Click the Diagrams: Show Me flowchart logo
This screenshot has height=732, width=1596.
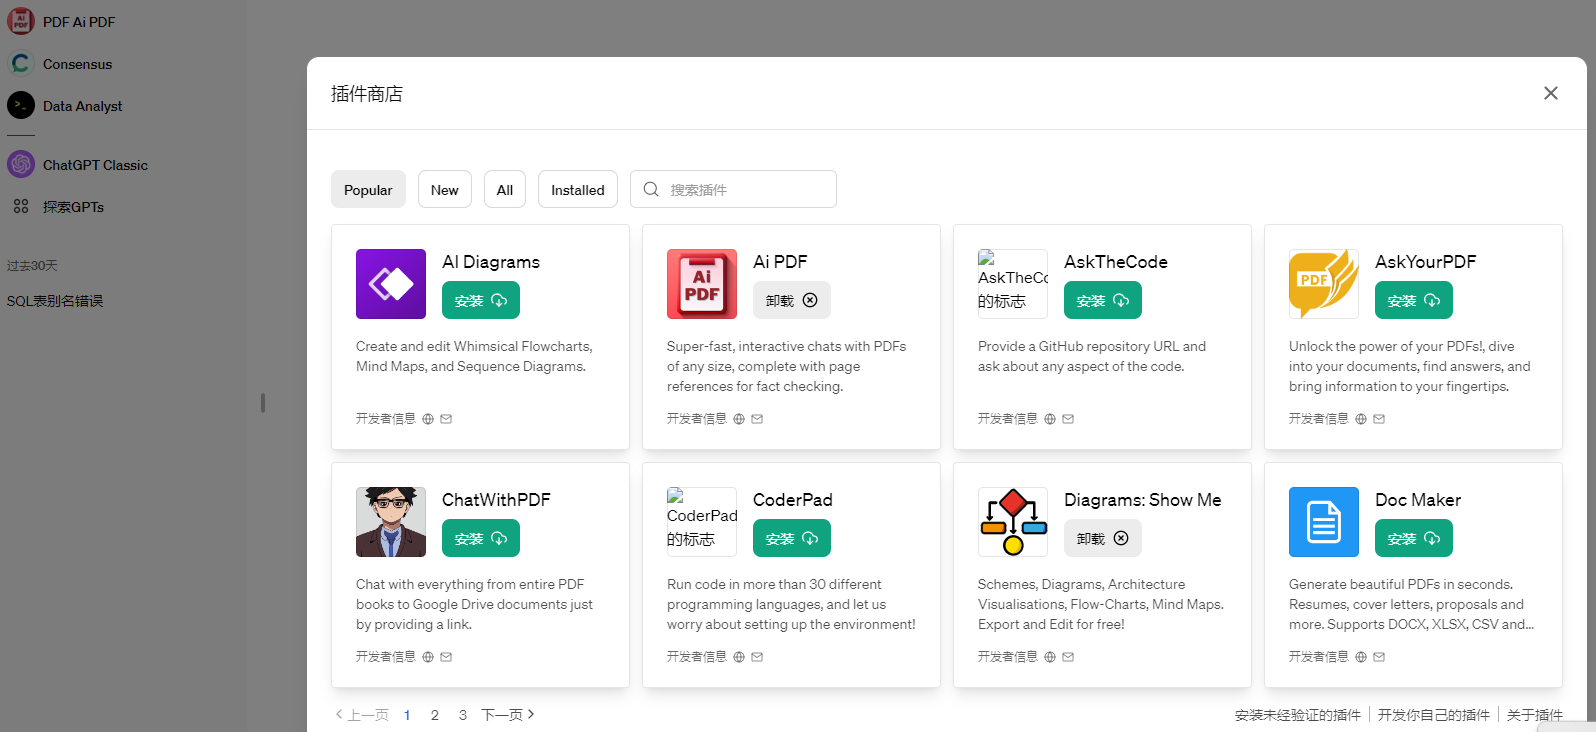(x=1013, y=522)
